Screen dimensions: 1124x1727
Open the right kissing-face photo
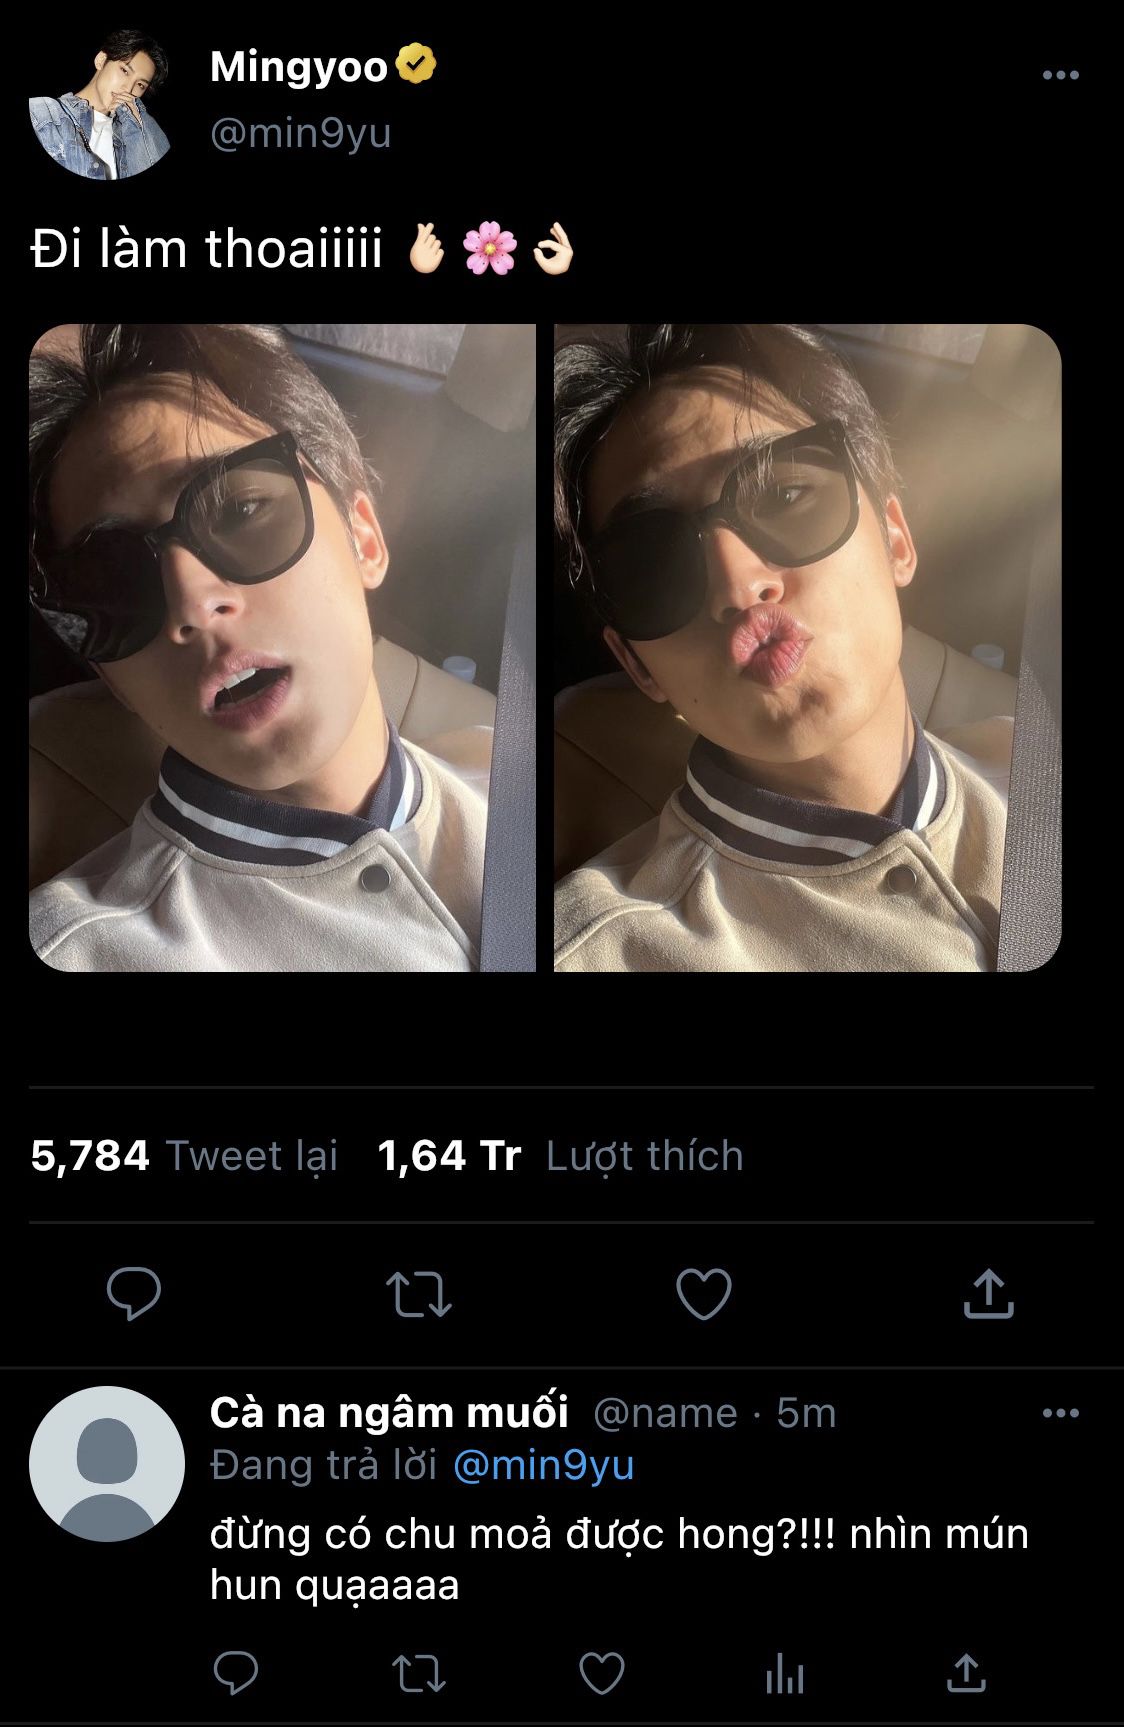click(x=807, y=647)
